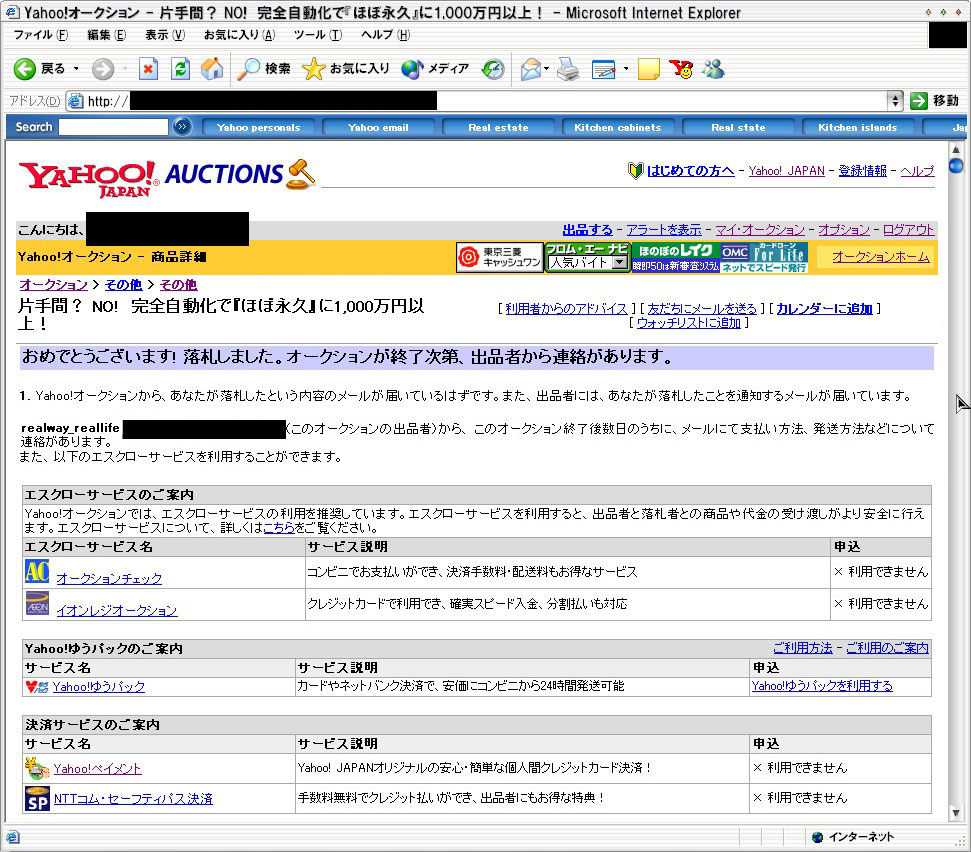Open the 出品する link

(x=588, y=230)
